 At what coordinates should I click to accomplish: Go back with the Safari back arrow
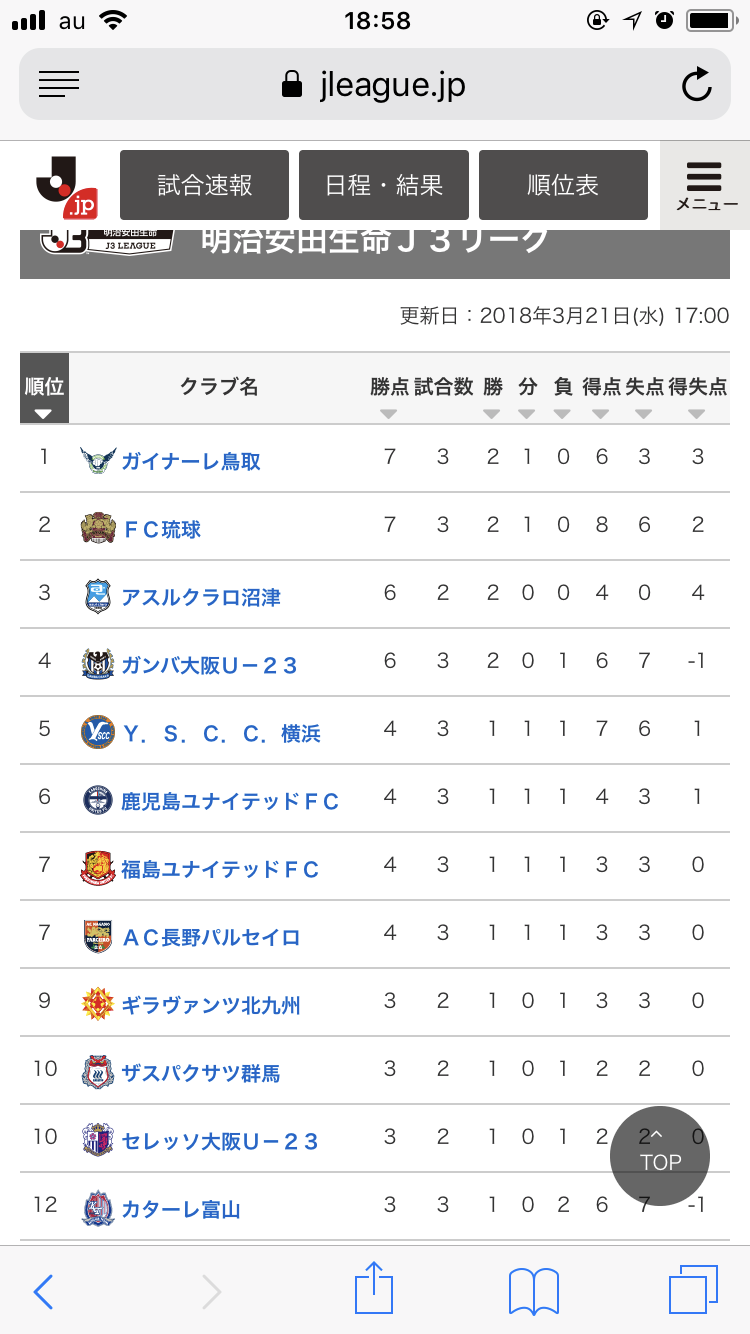(x=44, y=1290)
